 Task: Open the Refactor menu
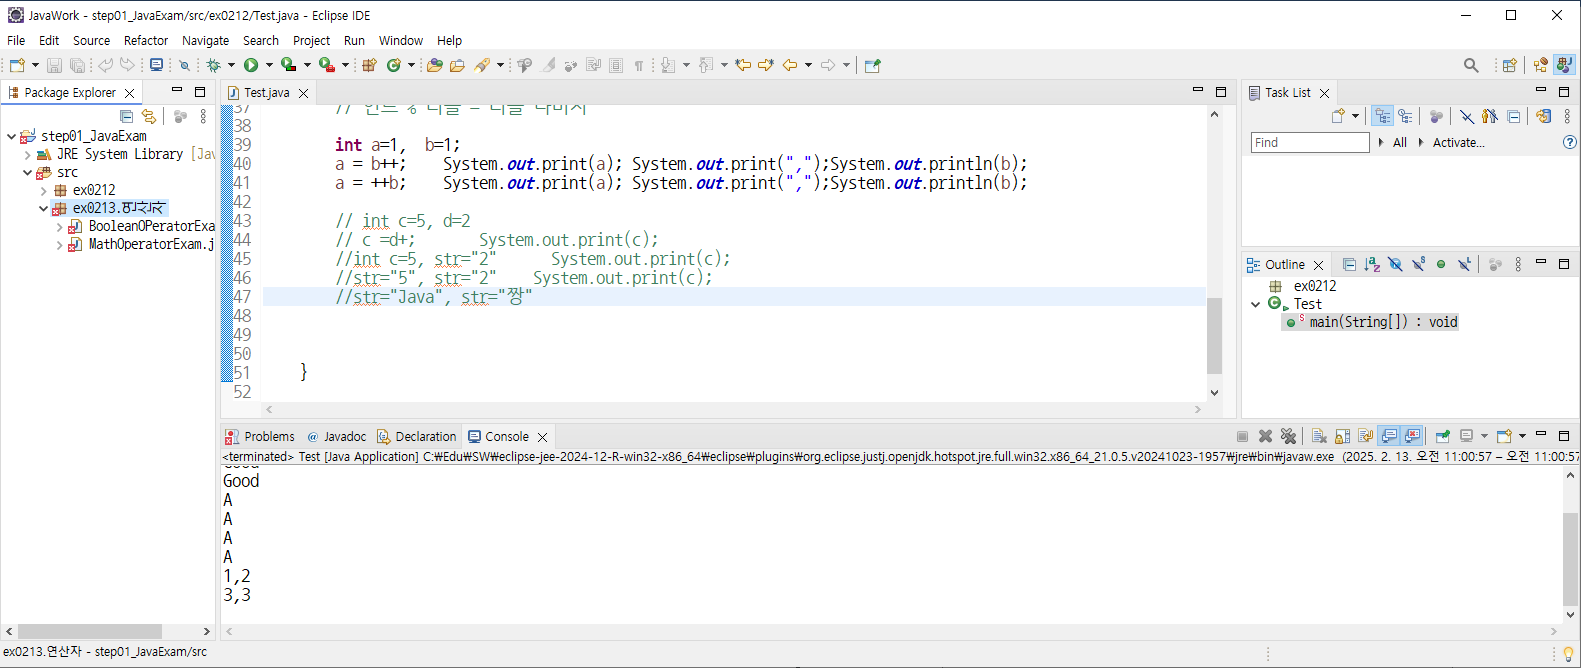coord(146,40)
